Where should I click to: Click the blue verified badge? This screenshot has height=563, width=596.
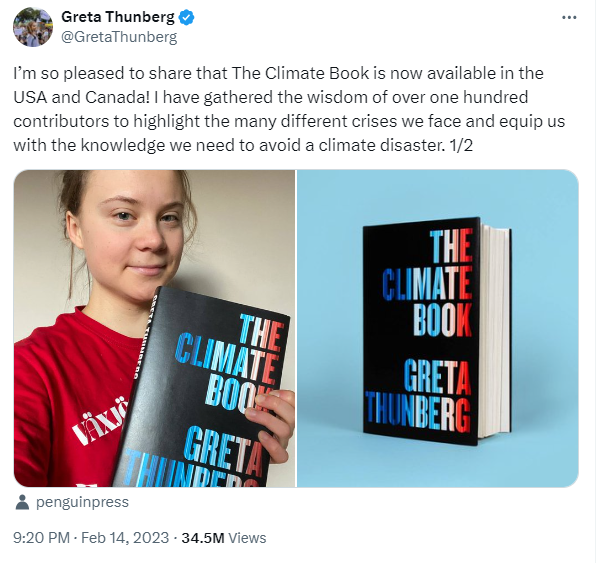coord(187,17)
